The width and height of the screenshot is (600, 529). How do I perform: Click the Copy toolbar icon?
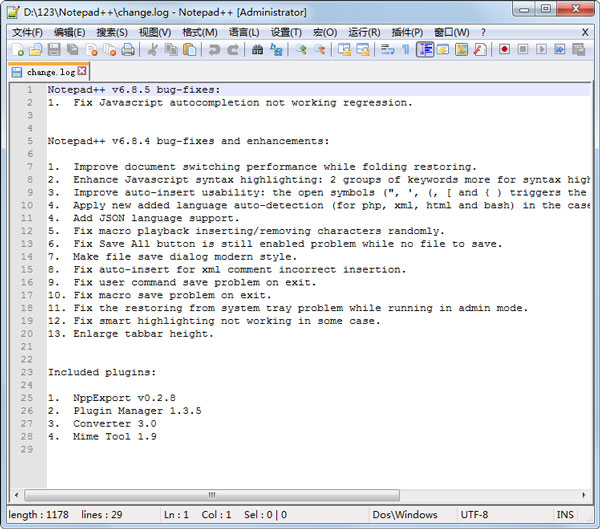(171, 50)
